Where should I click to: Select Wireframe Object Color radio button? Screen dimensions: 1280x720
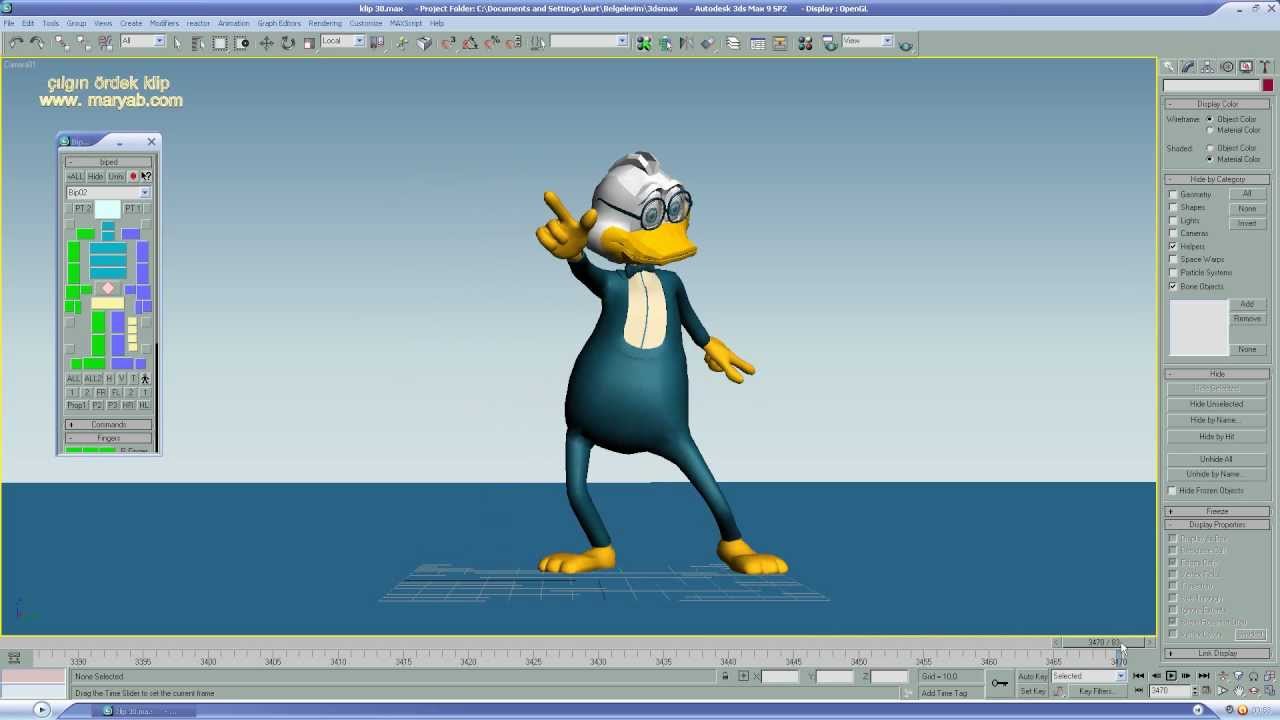tap(1210, 119)
